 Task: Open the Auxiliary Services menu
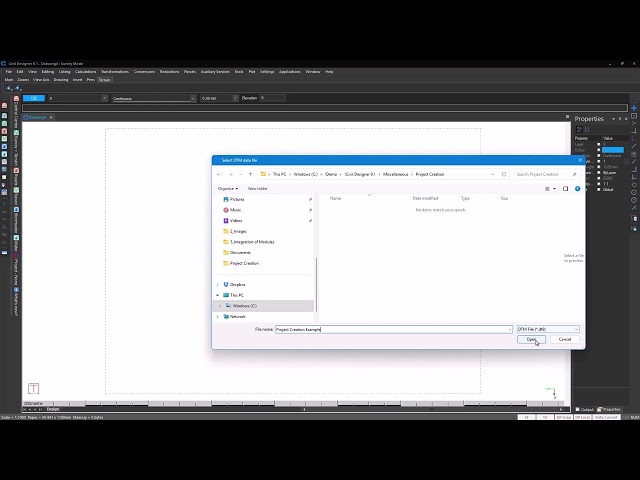215,71
